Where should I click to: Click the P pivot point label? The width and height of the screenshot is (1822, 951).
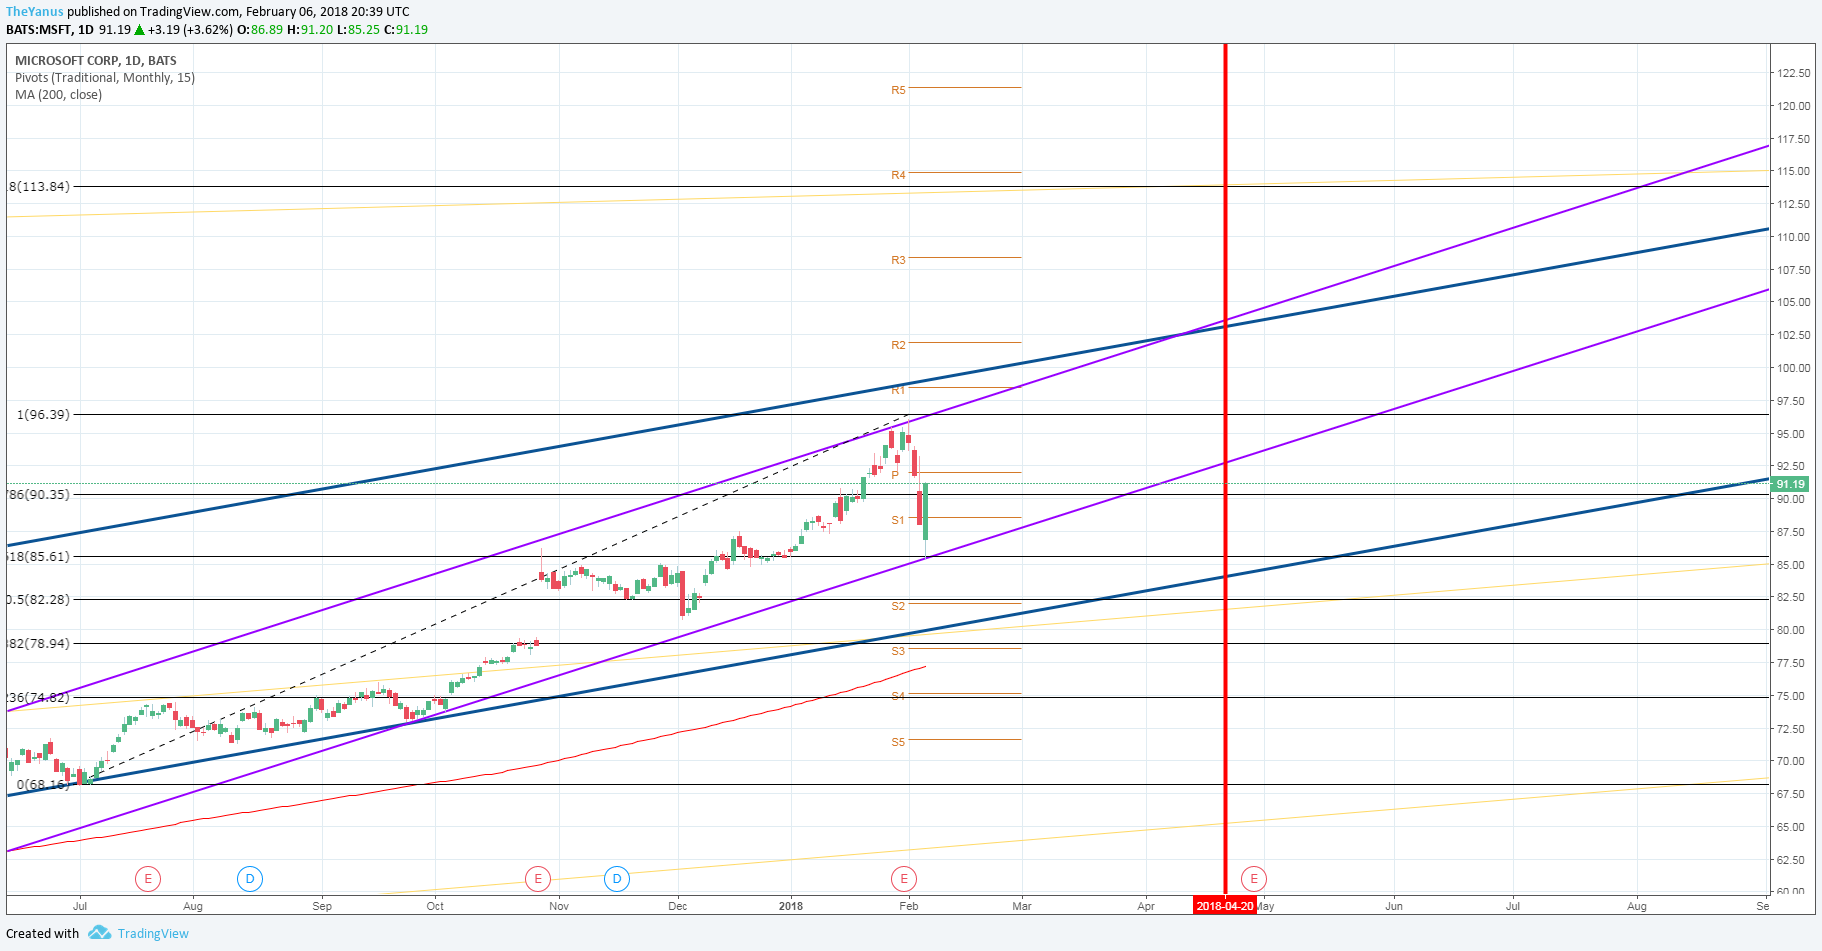pos(895,475)
